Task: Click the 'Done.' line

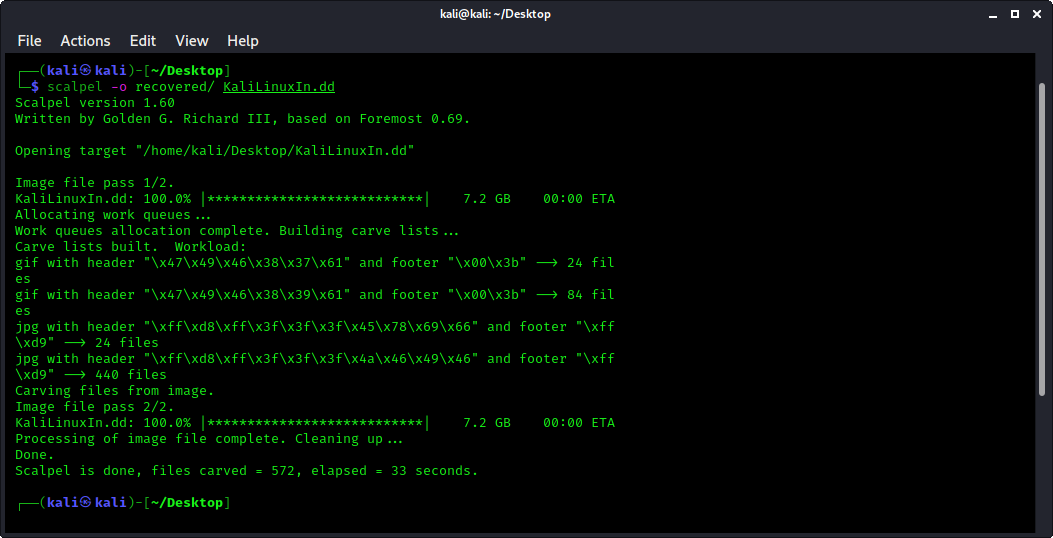Action: [34, 455]
